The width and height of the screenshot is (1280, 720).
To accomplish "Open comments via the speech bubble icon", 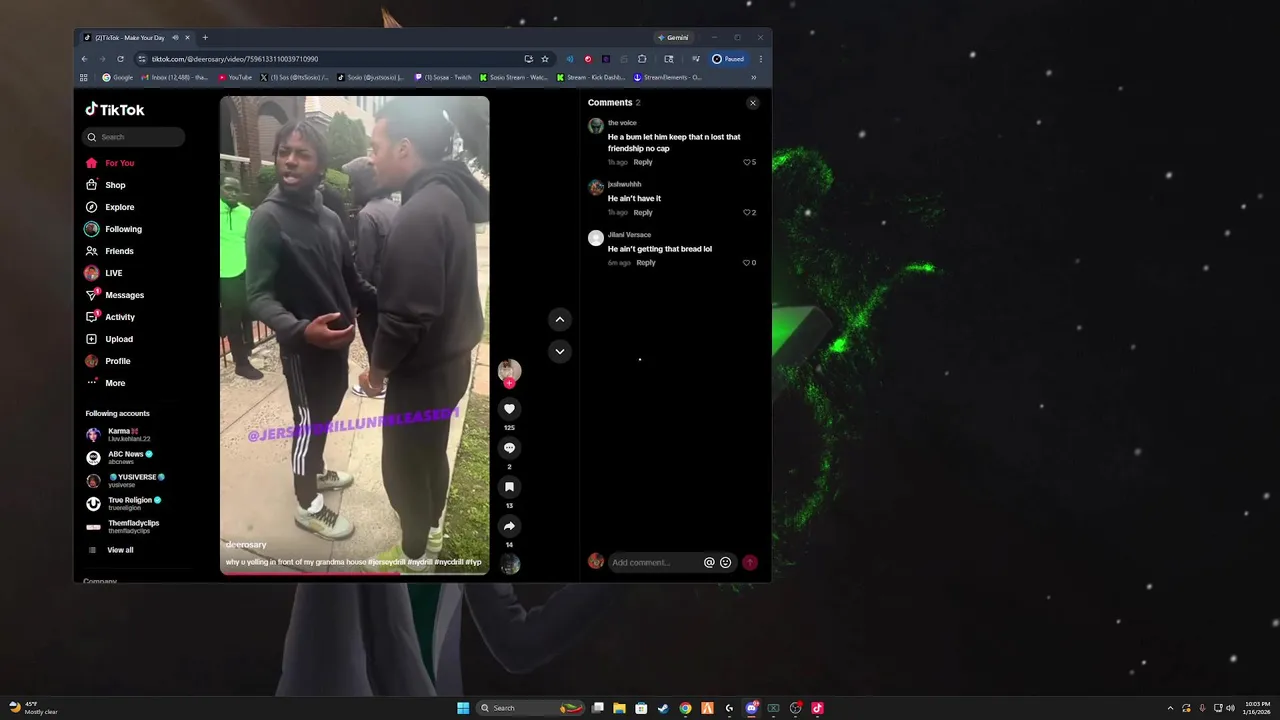I will coord(509,448).
